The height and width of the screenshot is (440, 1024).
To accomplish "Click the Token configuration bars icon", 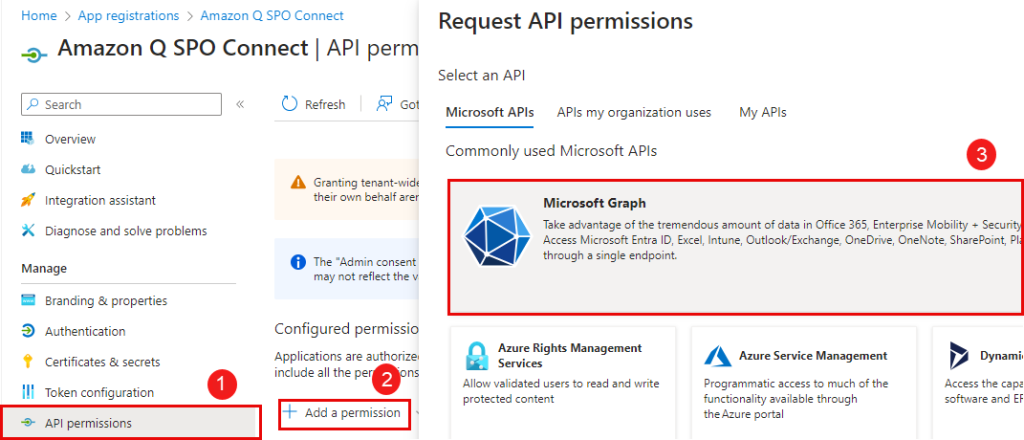I will coord(27,392).
